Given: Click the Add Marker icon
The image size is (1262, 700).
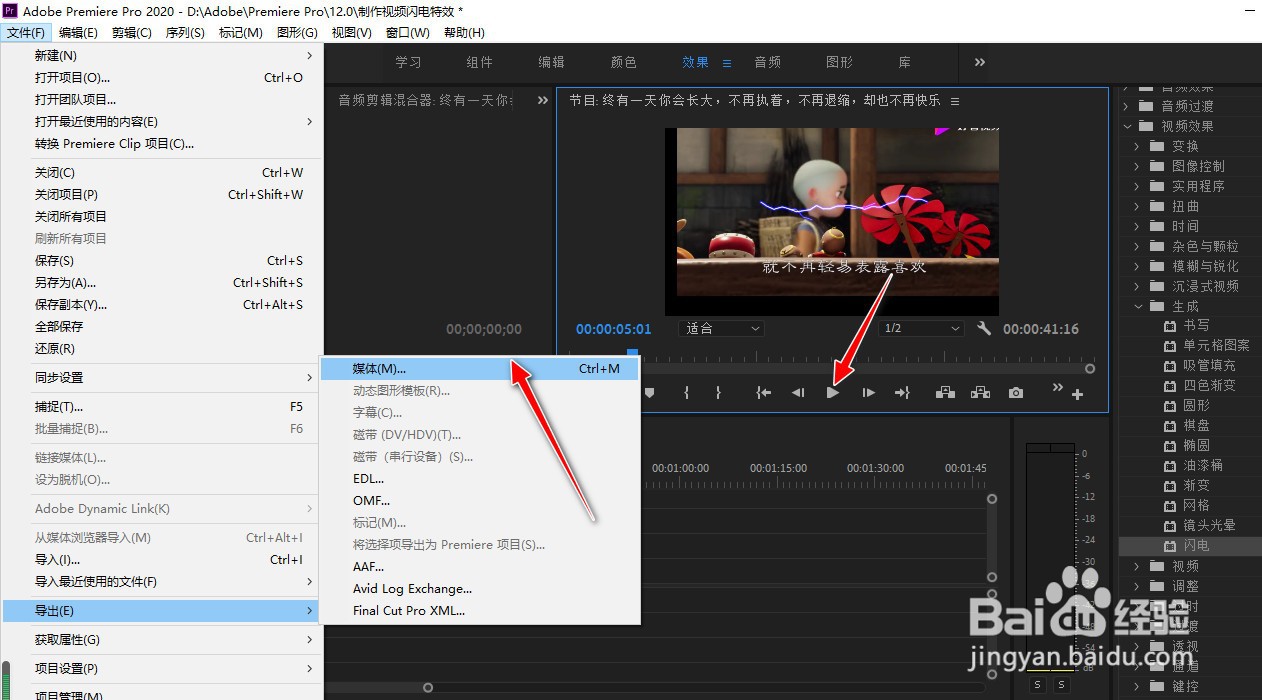Looking at the screenshot, I should 650,393.
